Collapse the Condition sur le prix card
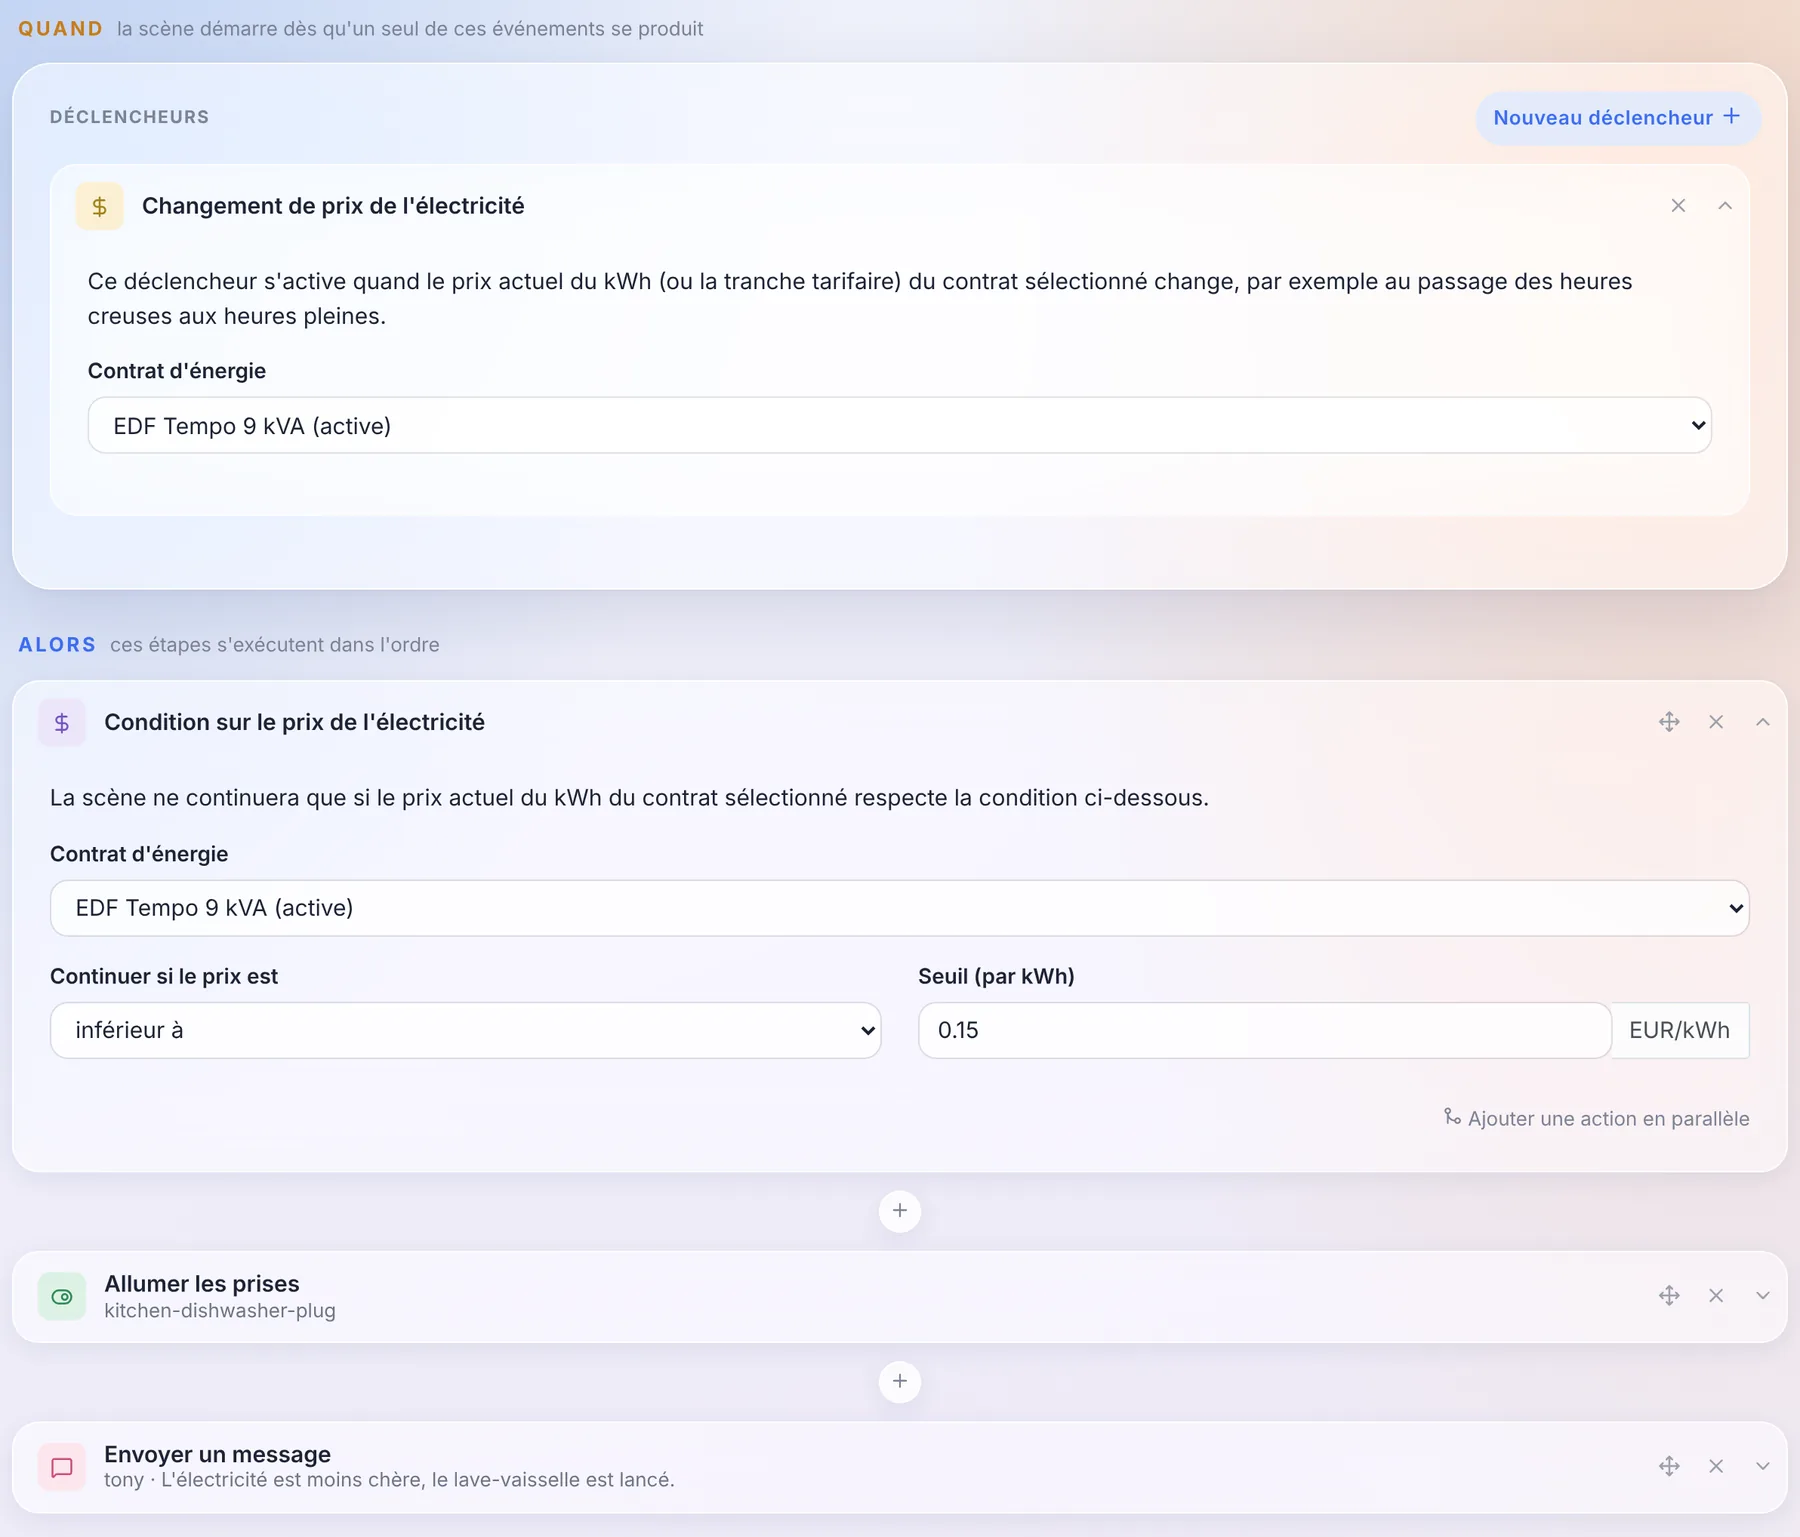This screenshot has width=1800, height=1537. 1763,722
